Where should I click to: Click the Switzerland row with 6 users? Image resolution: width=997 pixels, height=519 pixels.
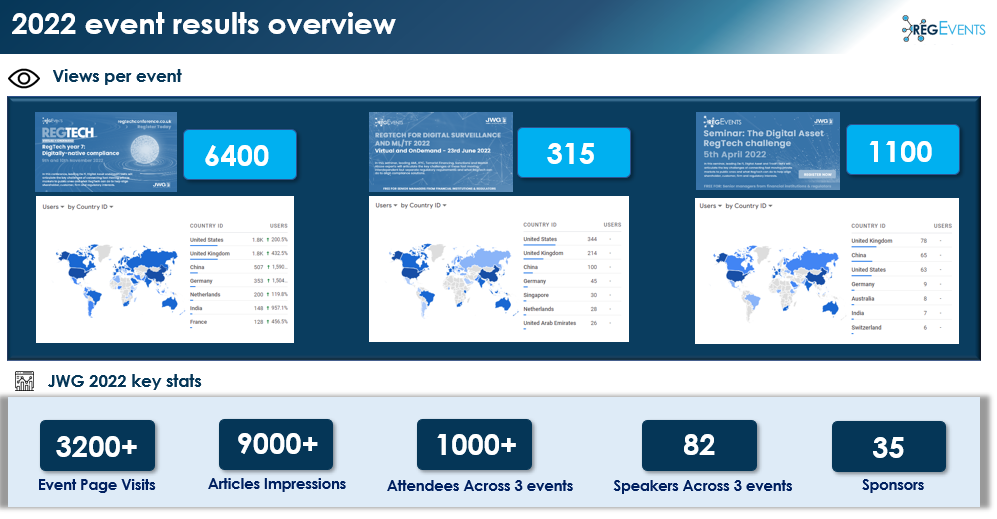(902, 328)
